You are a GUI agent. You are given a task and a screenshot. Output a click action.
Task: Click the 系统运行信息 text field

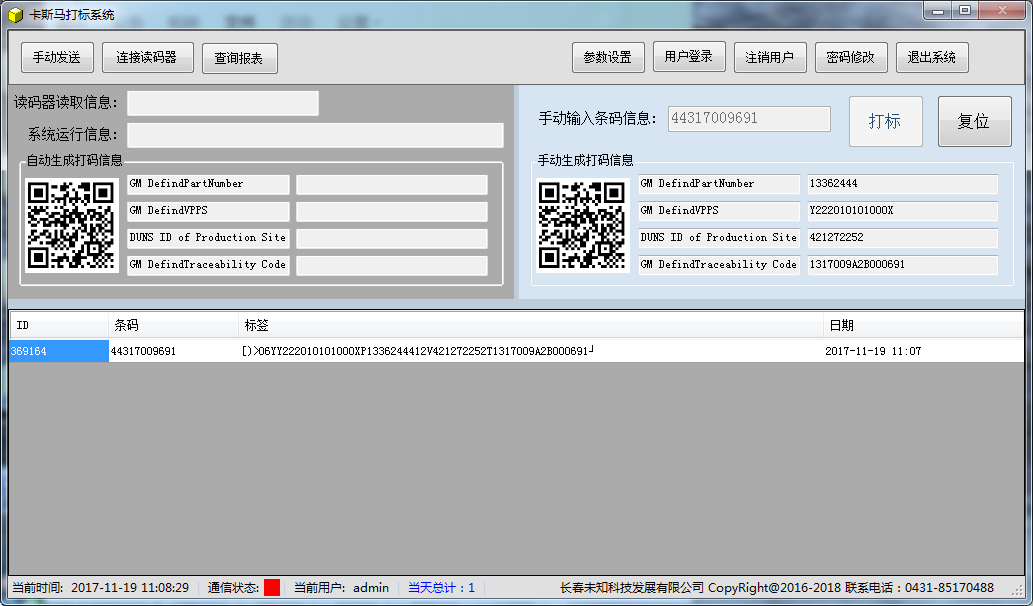tap(315, 135)
